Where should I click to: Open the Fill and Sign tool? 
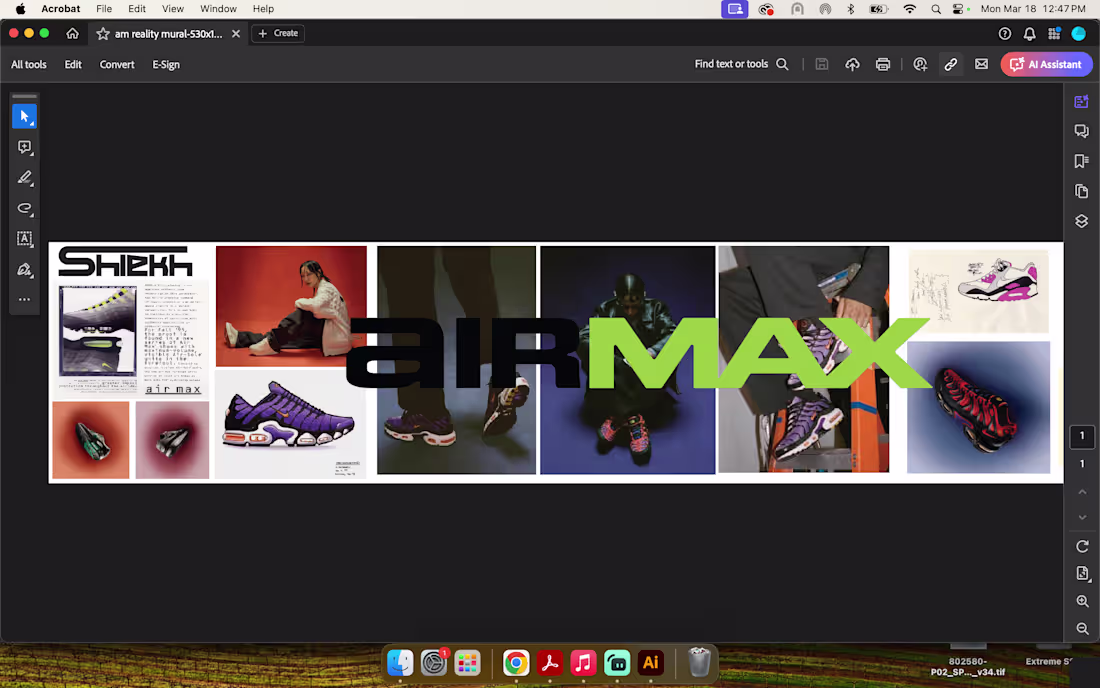point(25,269)
